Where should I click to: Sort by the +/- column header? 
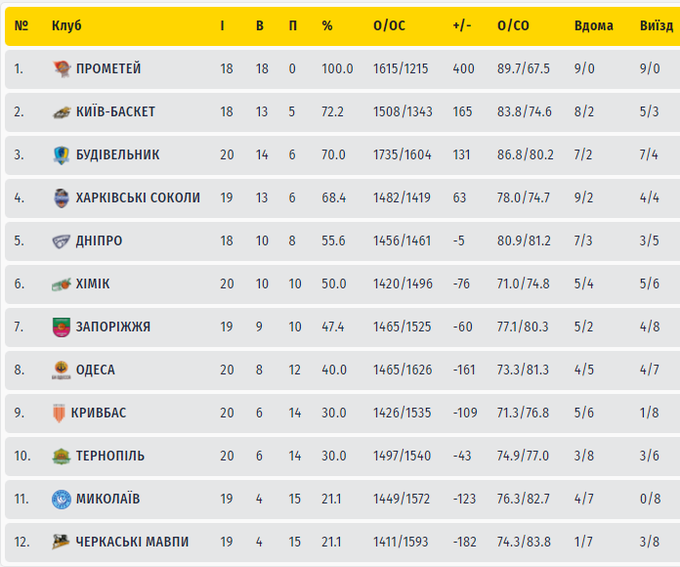pyautogui.click(x=462, y=26)
